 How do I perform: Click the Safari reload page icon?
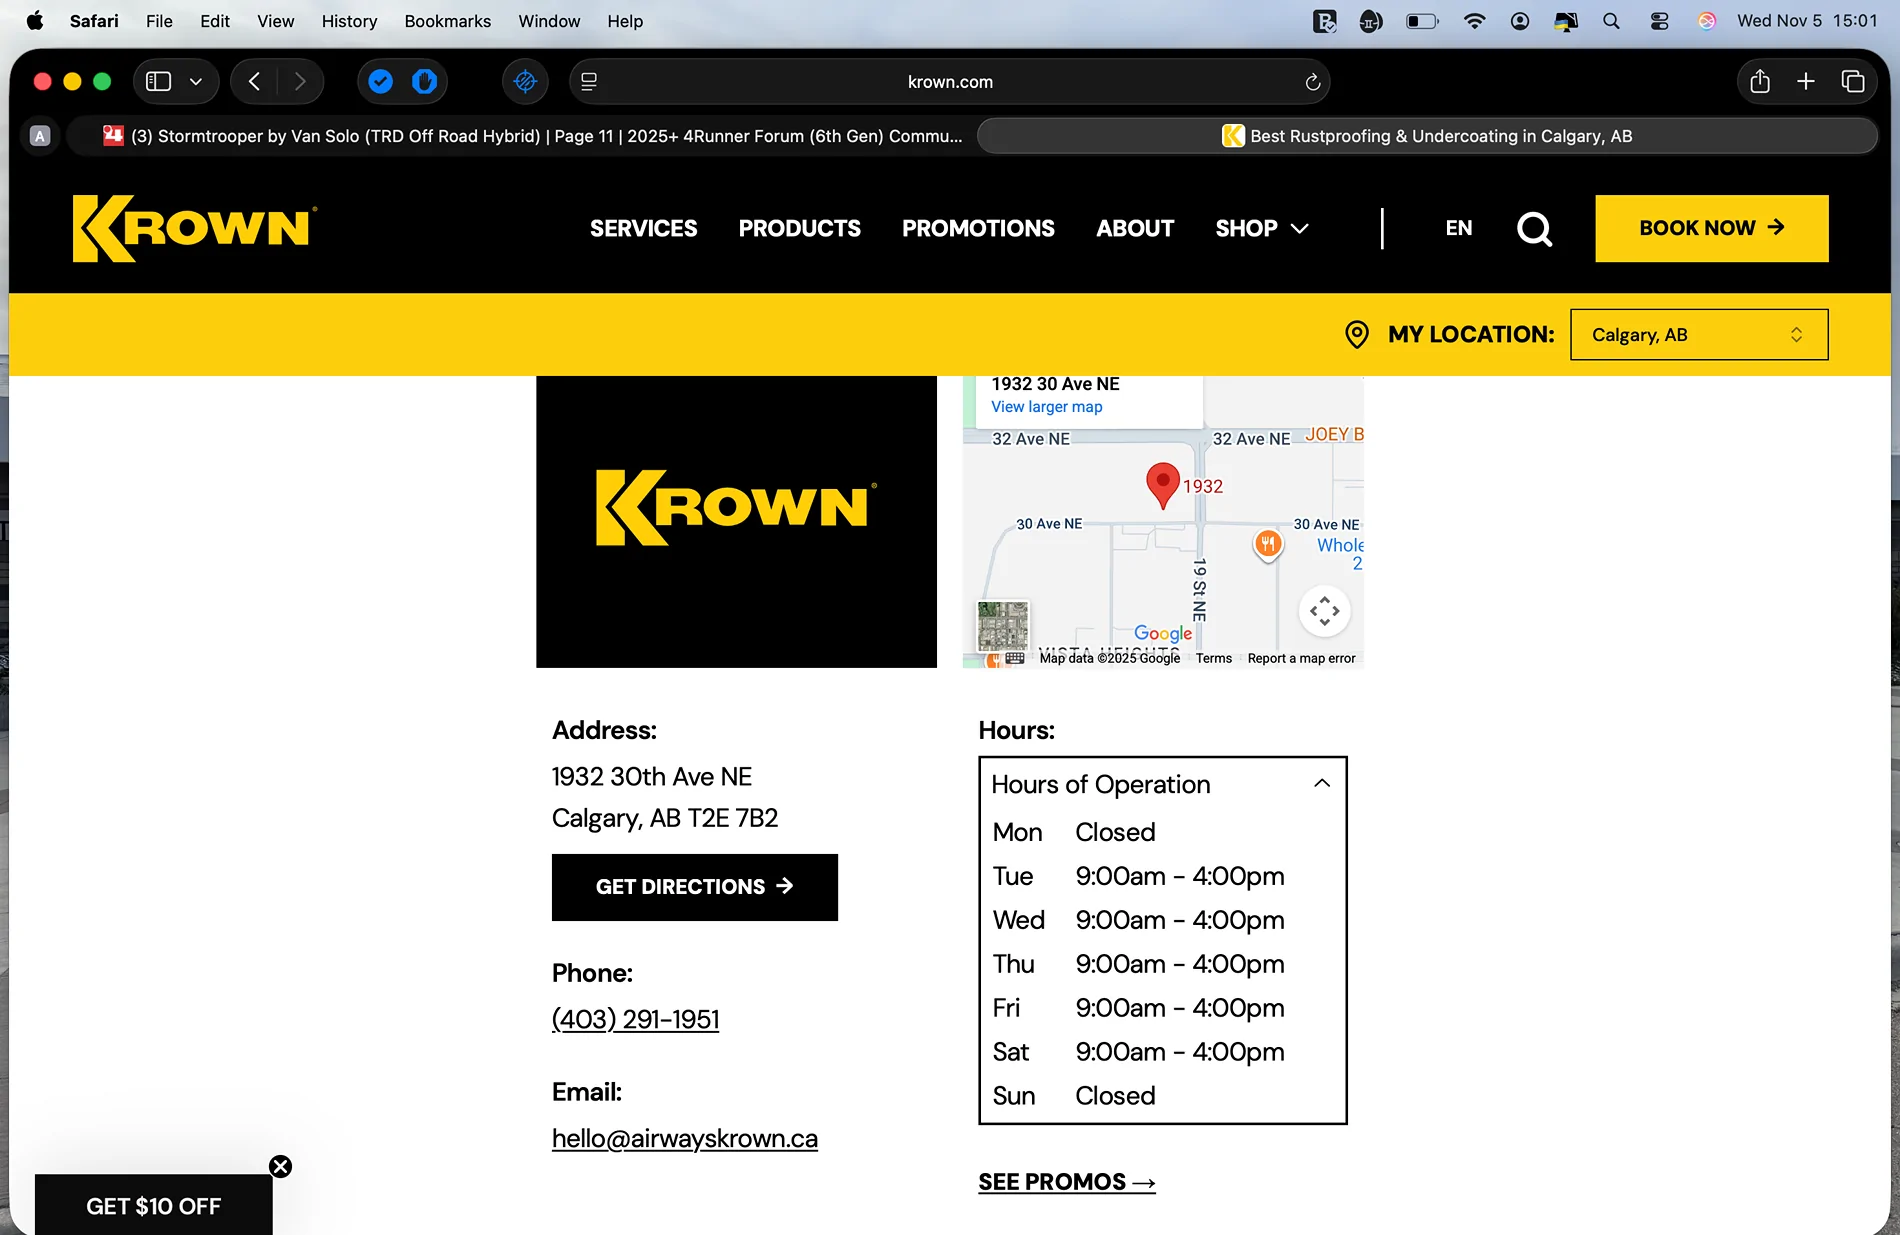pyautogui.click(x=1312, y=82)
